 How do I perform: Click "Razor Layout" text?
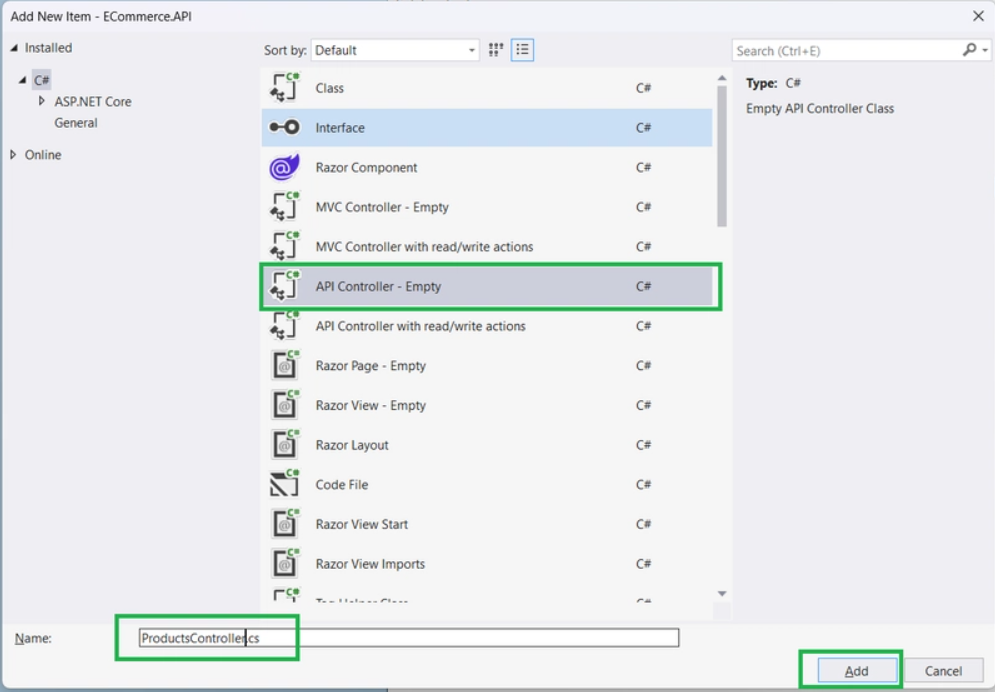tap(352, 445)
